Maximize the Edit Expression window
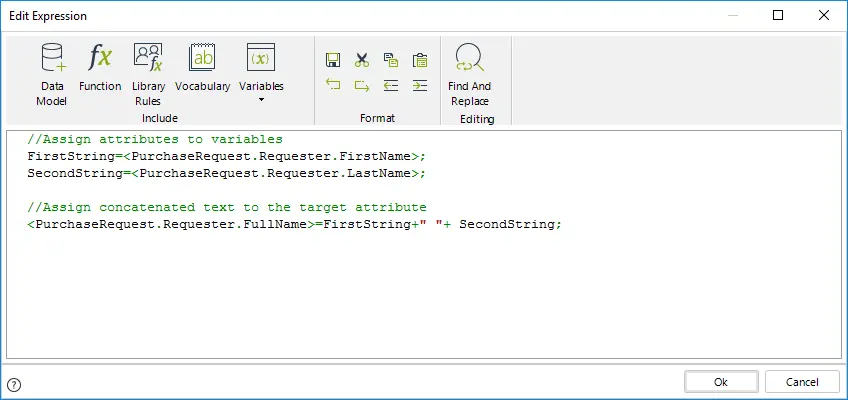848x400 pixels. 778,16
